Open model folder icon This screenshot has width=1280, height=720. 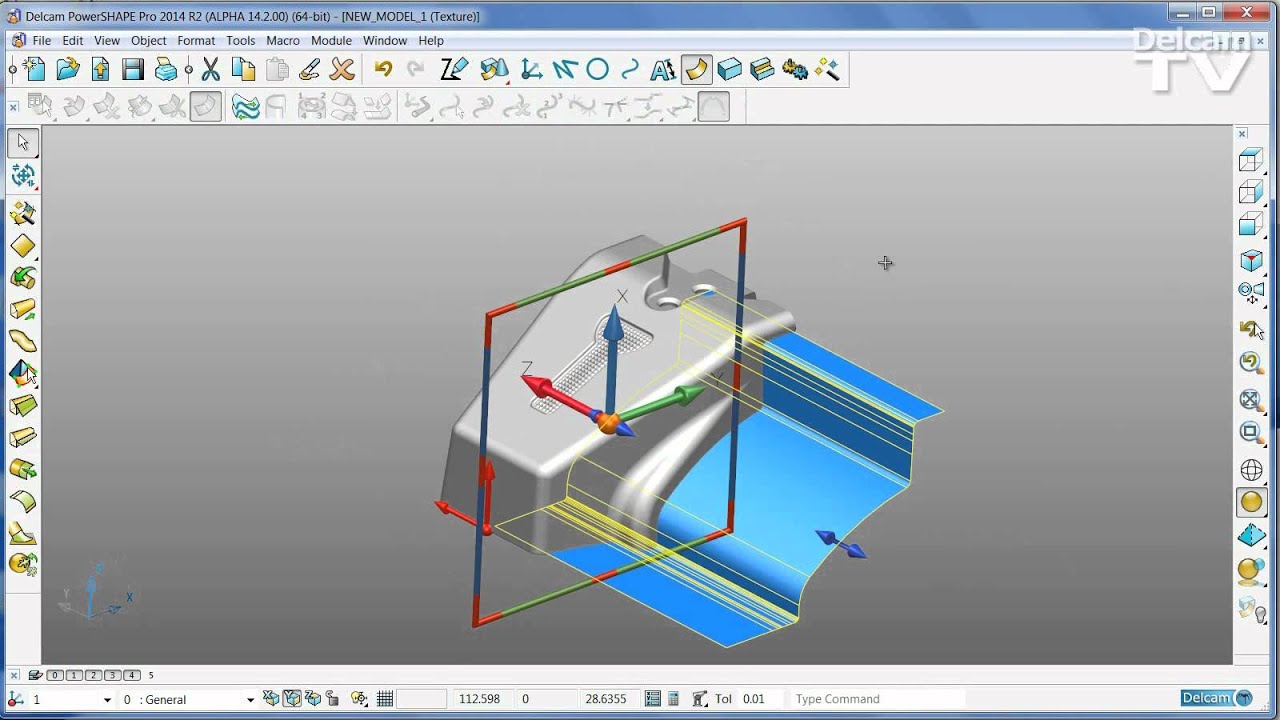coord(68,69)
